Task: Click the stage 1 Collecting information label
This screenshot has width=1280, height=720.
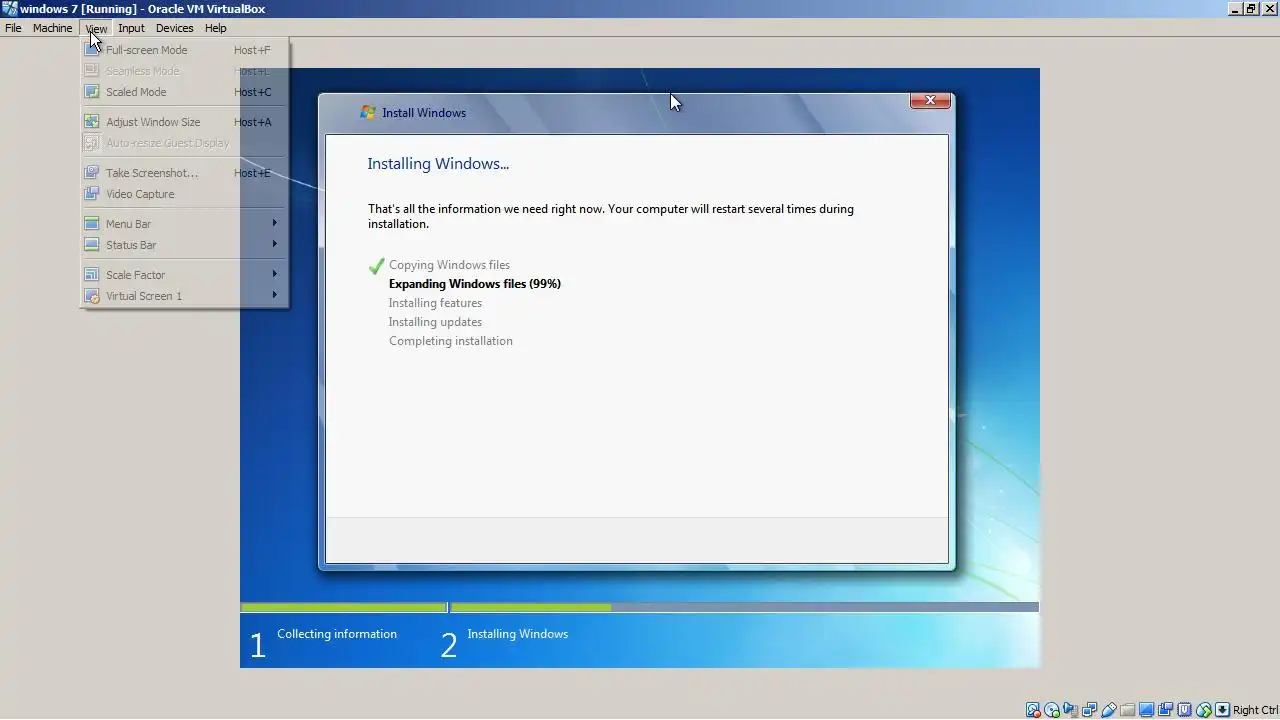Action: click(x=337, y=634)
